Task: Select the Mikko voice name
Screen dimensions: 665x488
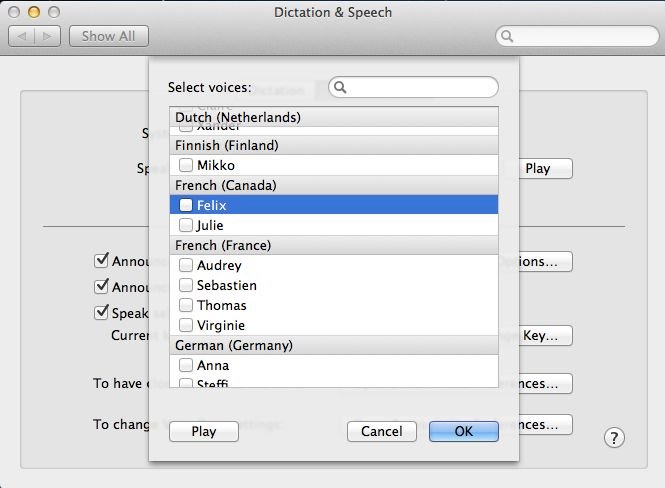Action: [216, 165]
